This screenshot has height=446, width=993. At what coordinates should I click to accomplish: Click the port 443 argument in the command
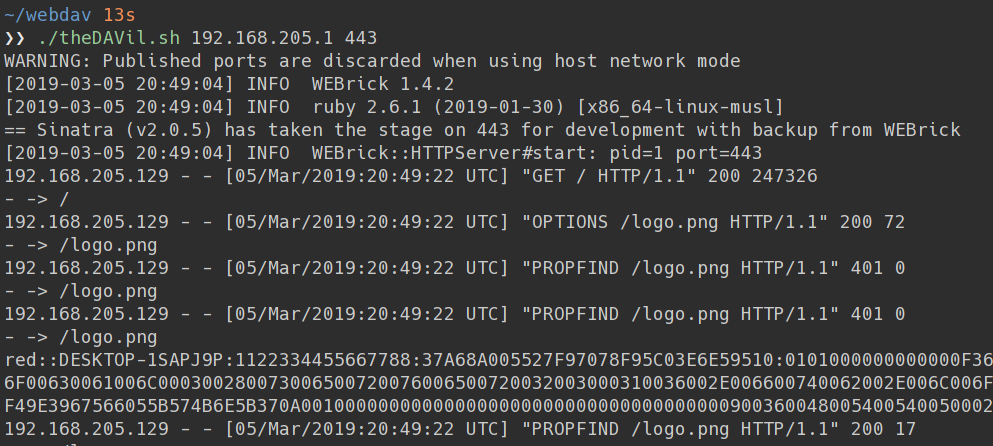point(361,38)
